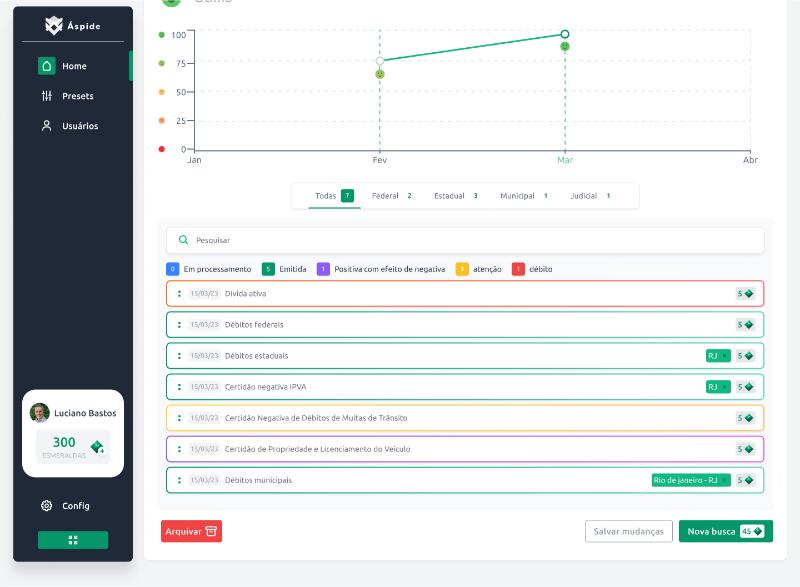
Task: Collapse sidebar with green shrink button
Action: (x=73, y=540)
